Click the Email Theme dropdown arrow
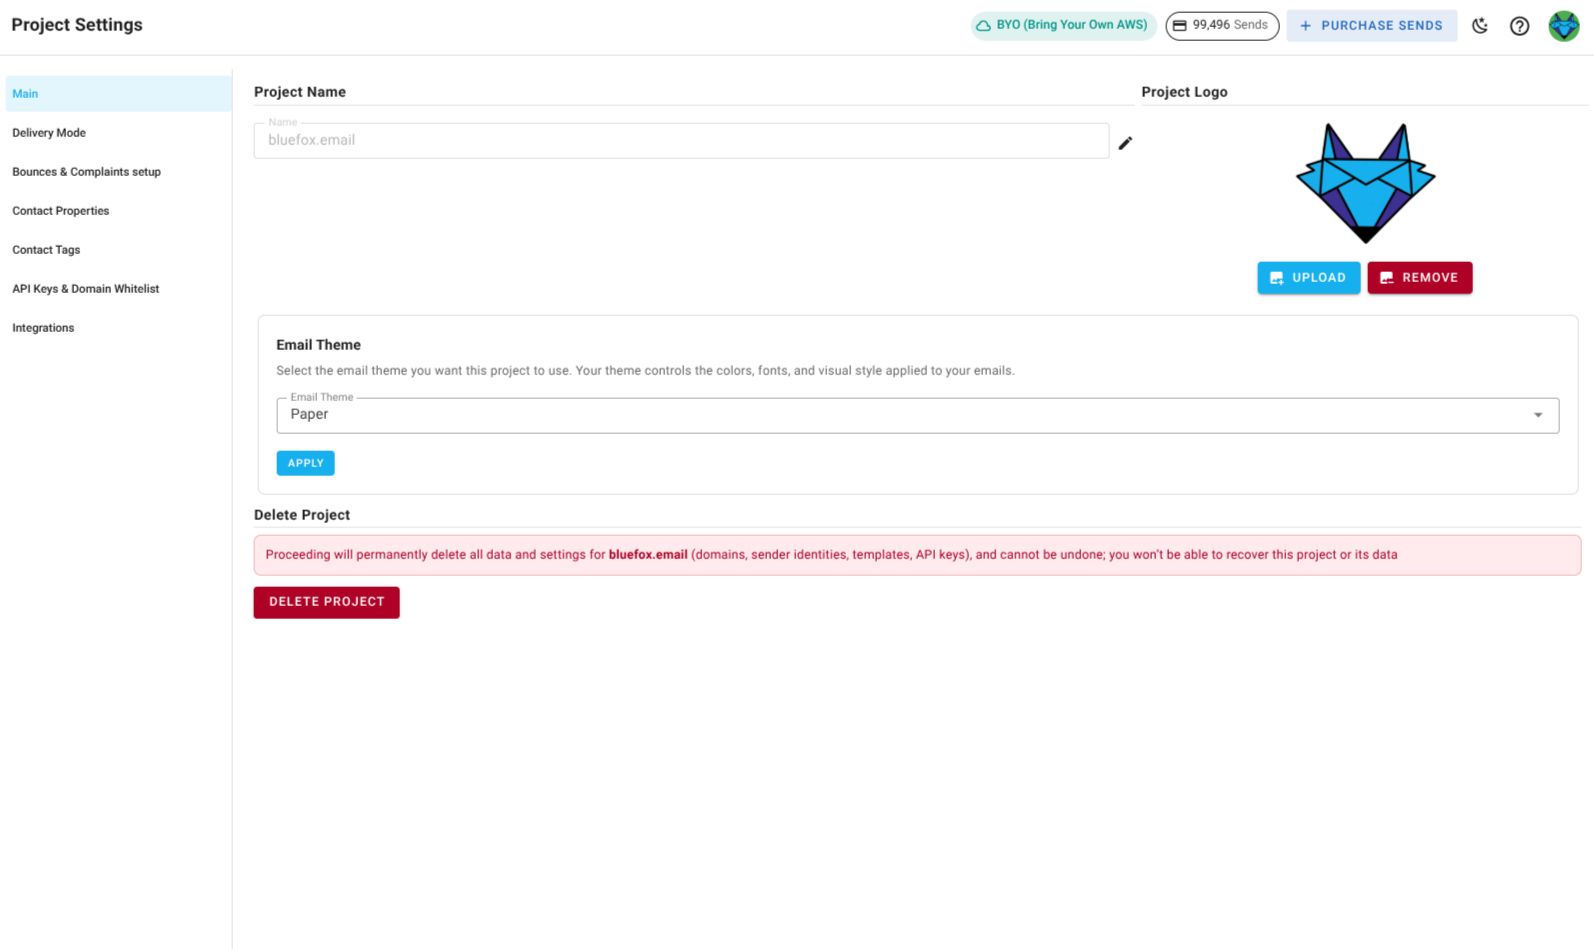This screenshot has height=949, width=1594. coord(1538,415)
